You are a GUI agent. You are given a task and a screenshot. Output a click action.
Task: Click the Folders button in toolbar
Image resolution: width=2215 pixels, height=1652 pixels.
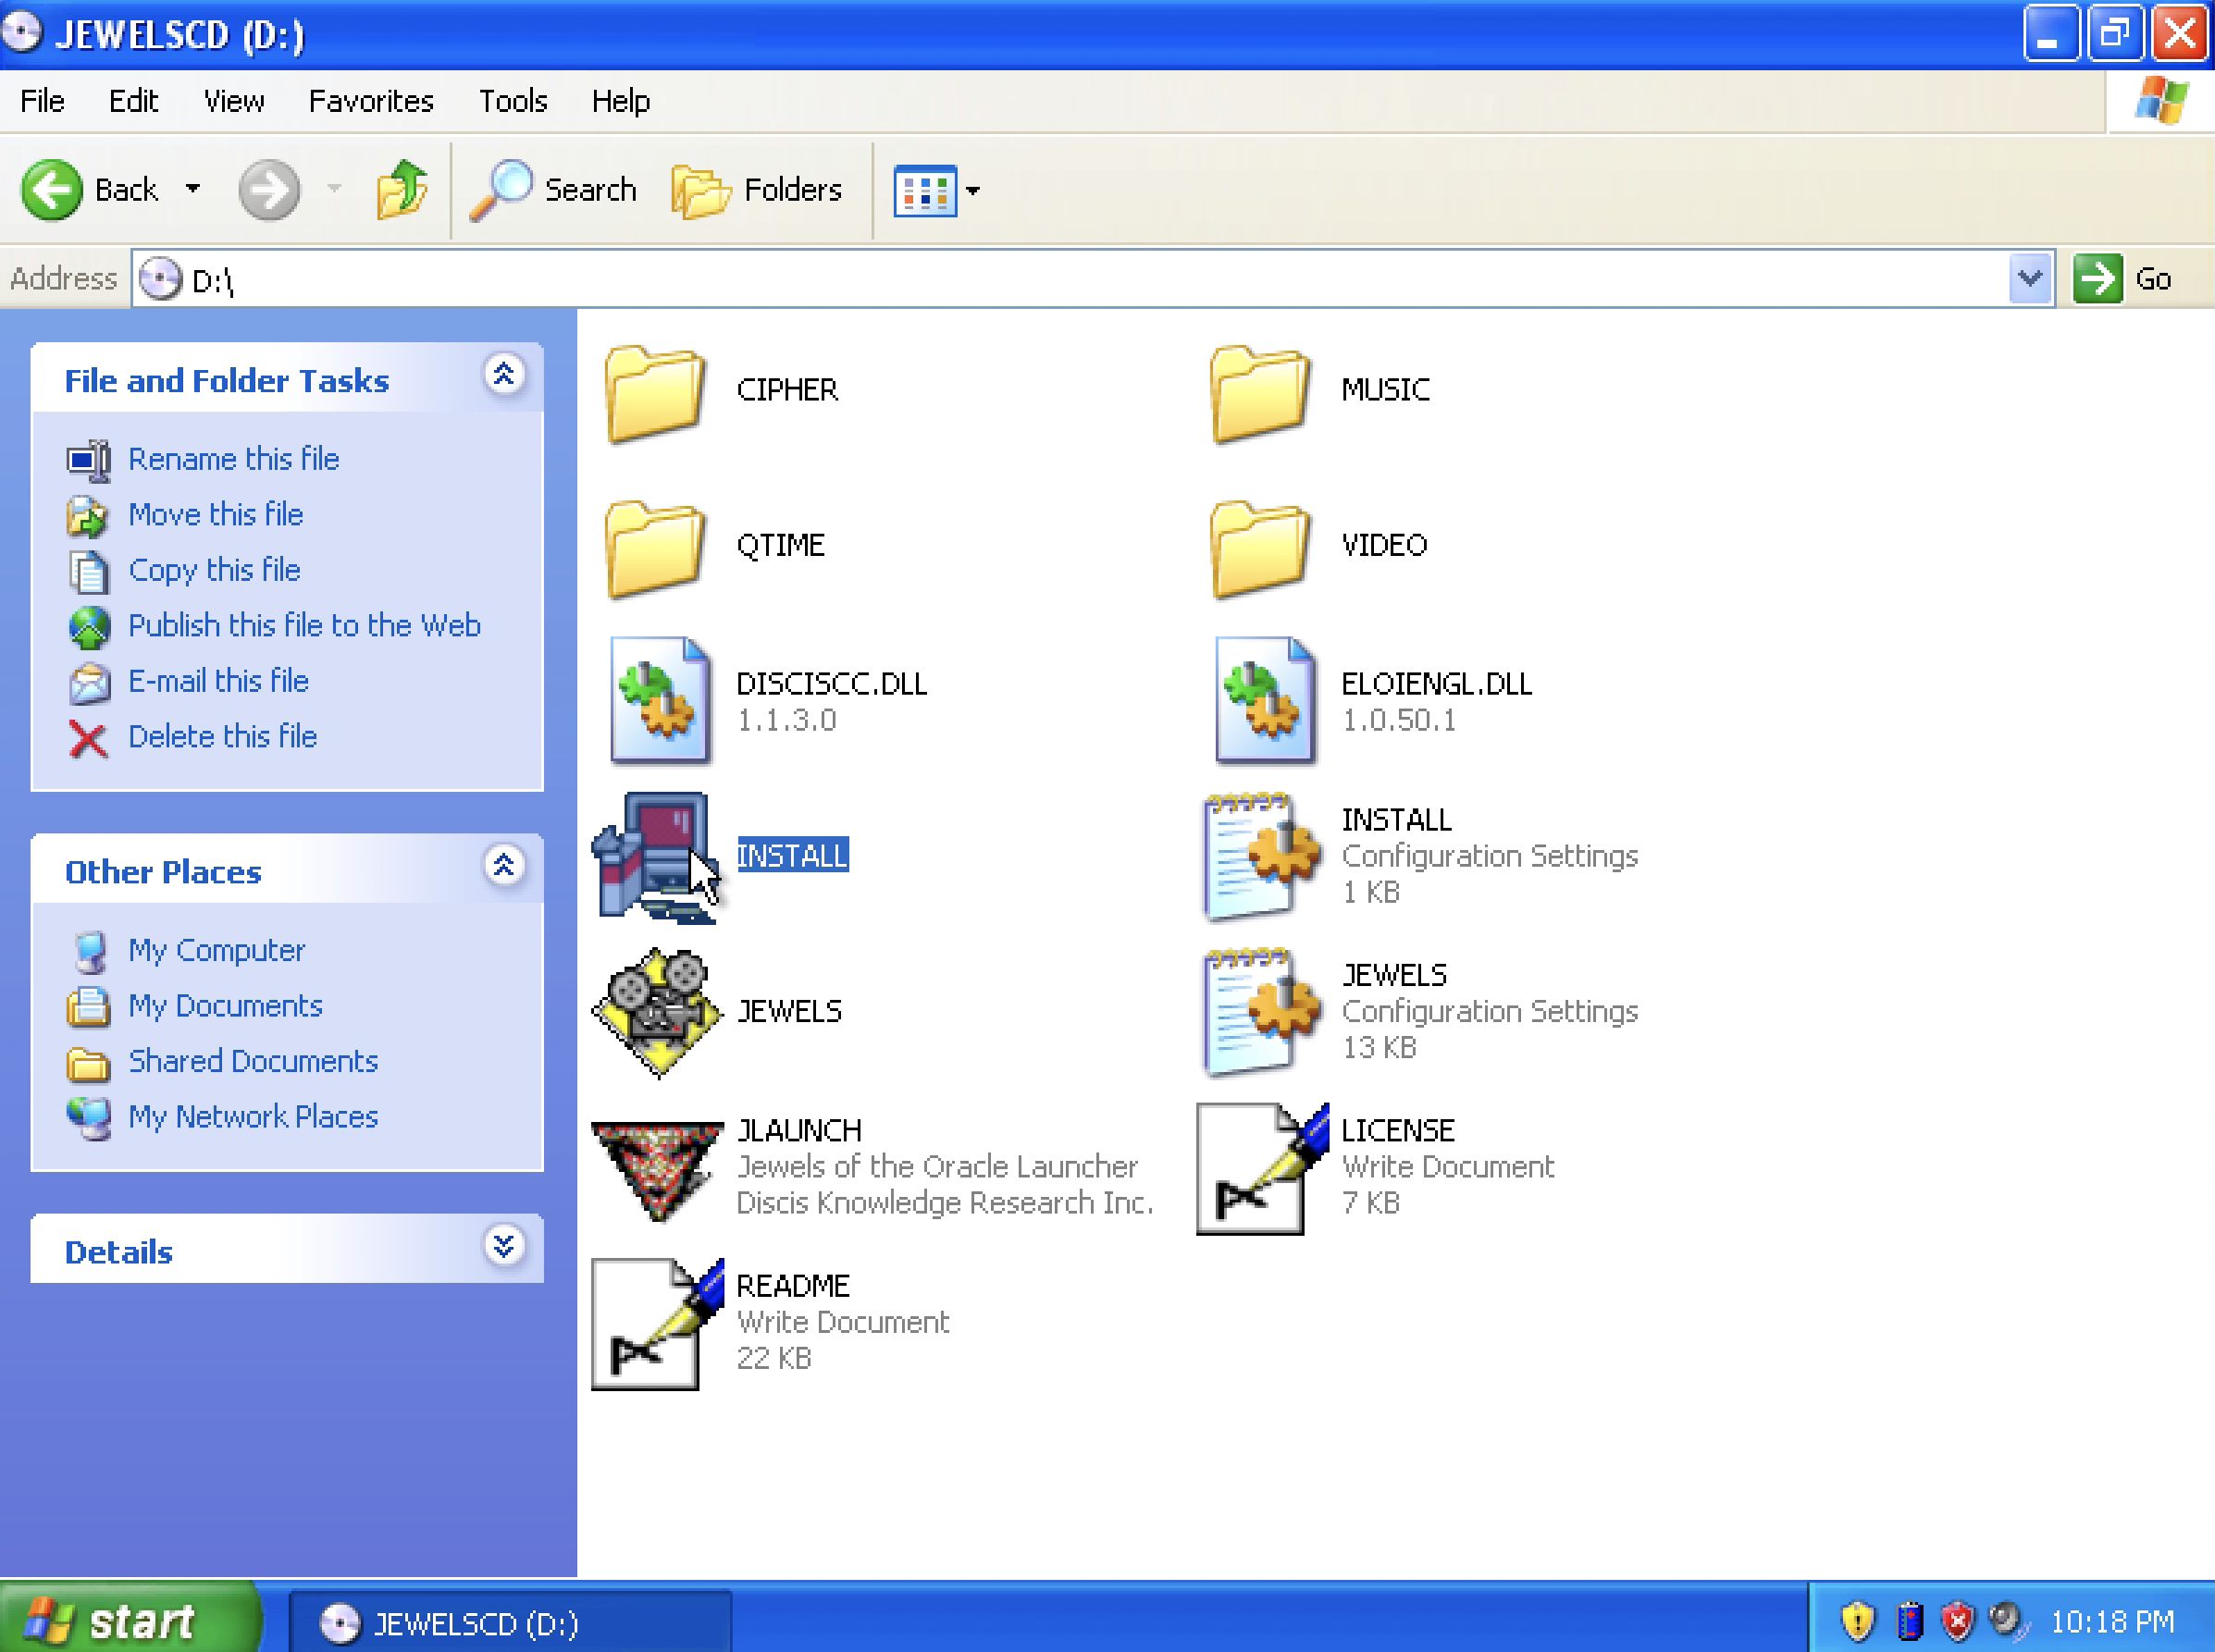(759, 189)
